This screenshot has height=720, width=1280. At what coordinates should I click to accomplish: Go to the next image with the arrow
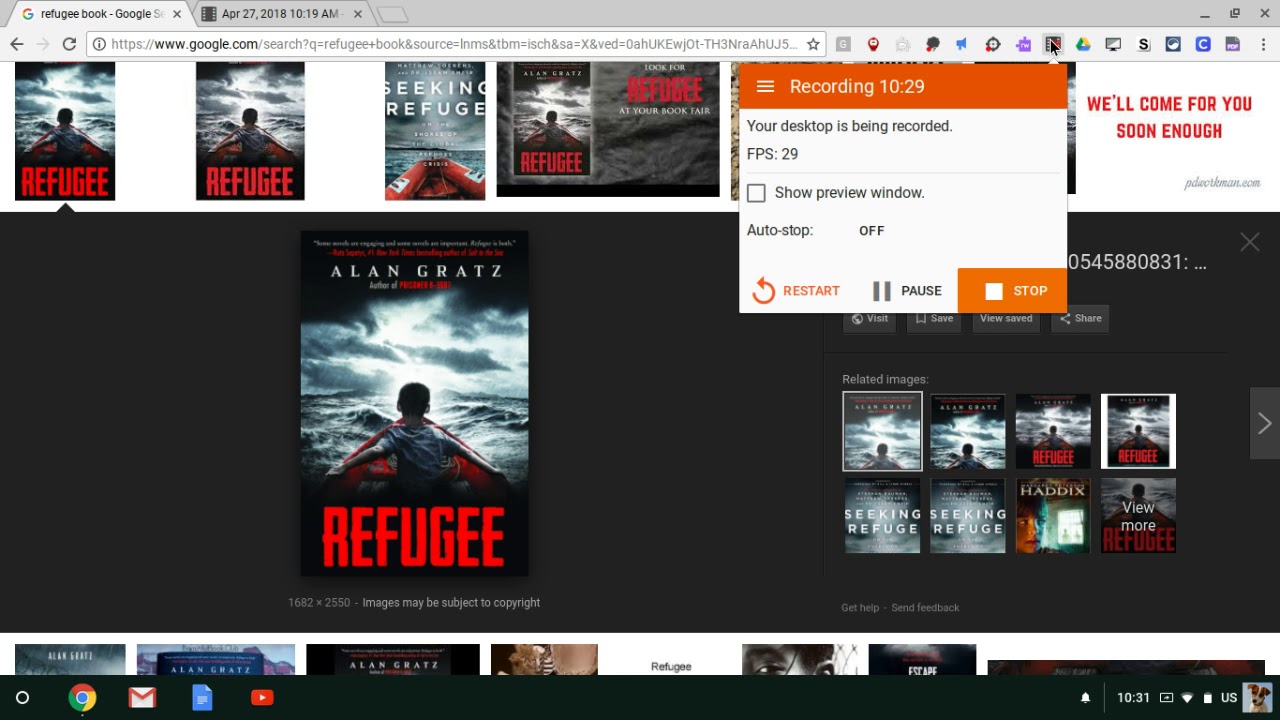(x=1265, y=424)
